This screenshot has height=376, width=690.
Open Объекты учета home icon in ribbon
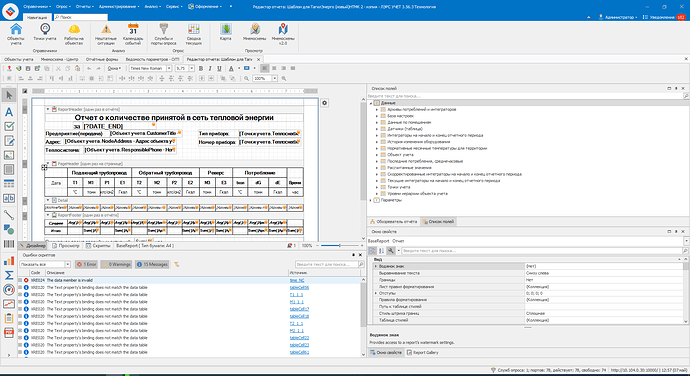tap(16, 34)
